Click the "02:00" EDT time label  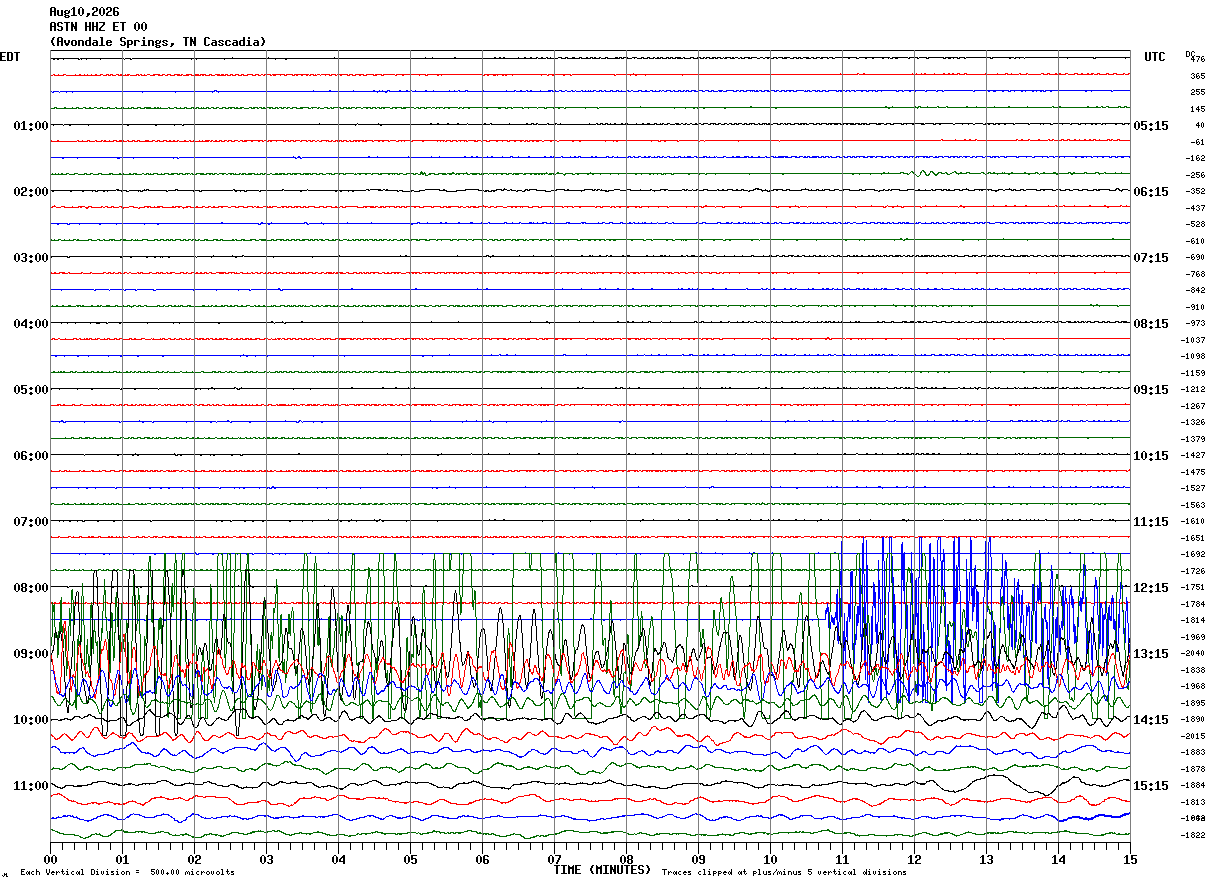[30, 192]
